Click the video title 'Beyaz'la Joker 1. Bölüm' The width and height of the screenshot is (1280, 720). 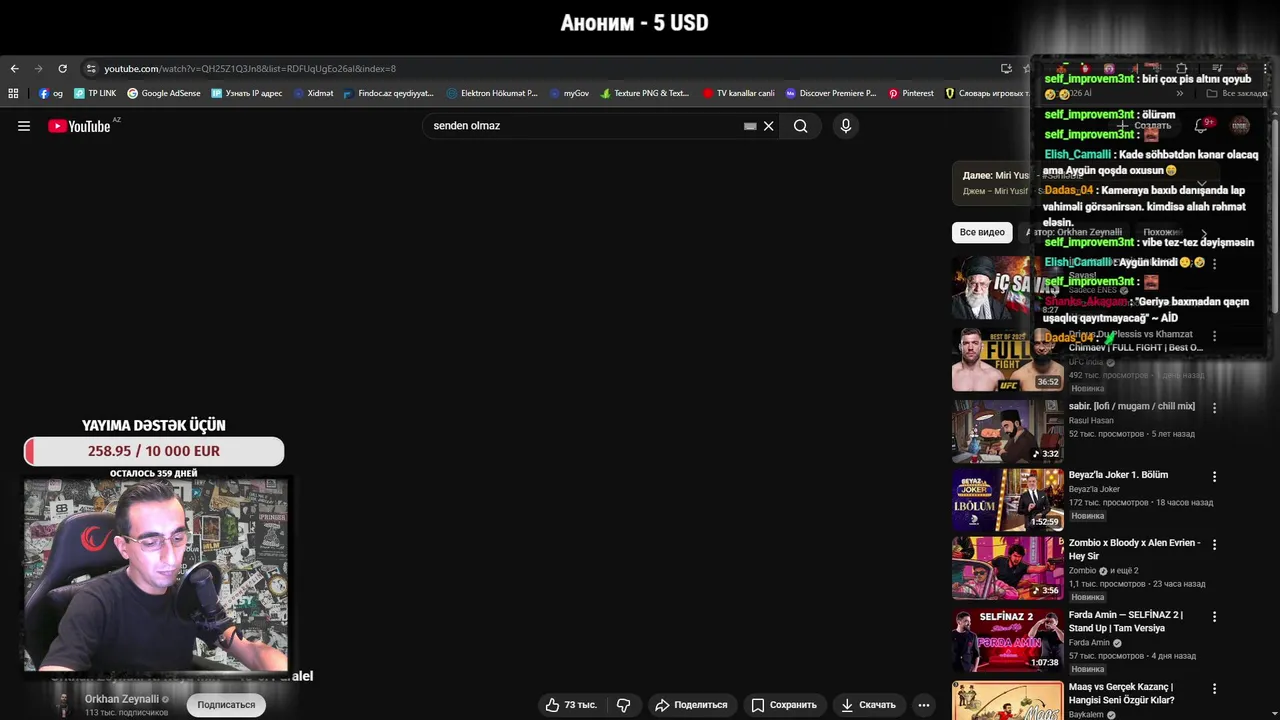(1118, 475)
